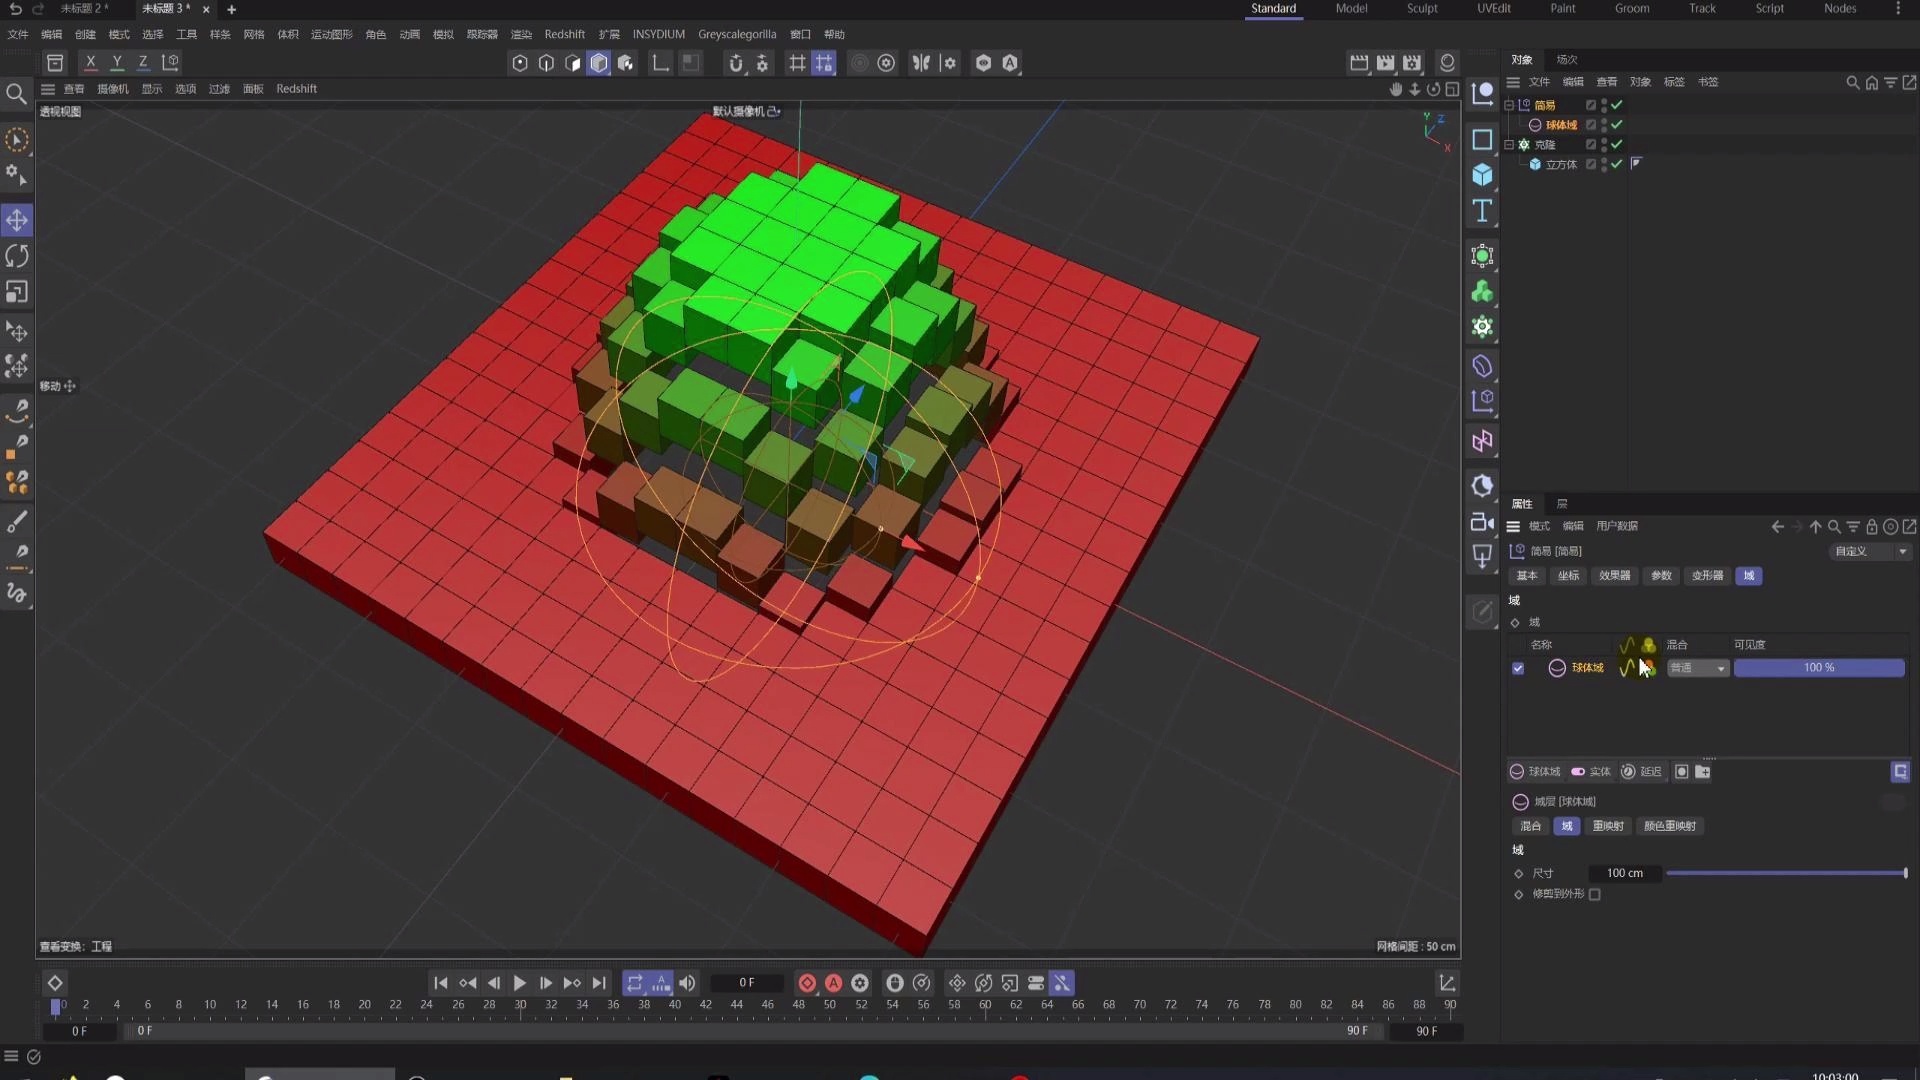The image size is (1920, 1080).
Task: Check the 修剪到外形 checkbox
Action: point(1594,894)
